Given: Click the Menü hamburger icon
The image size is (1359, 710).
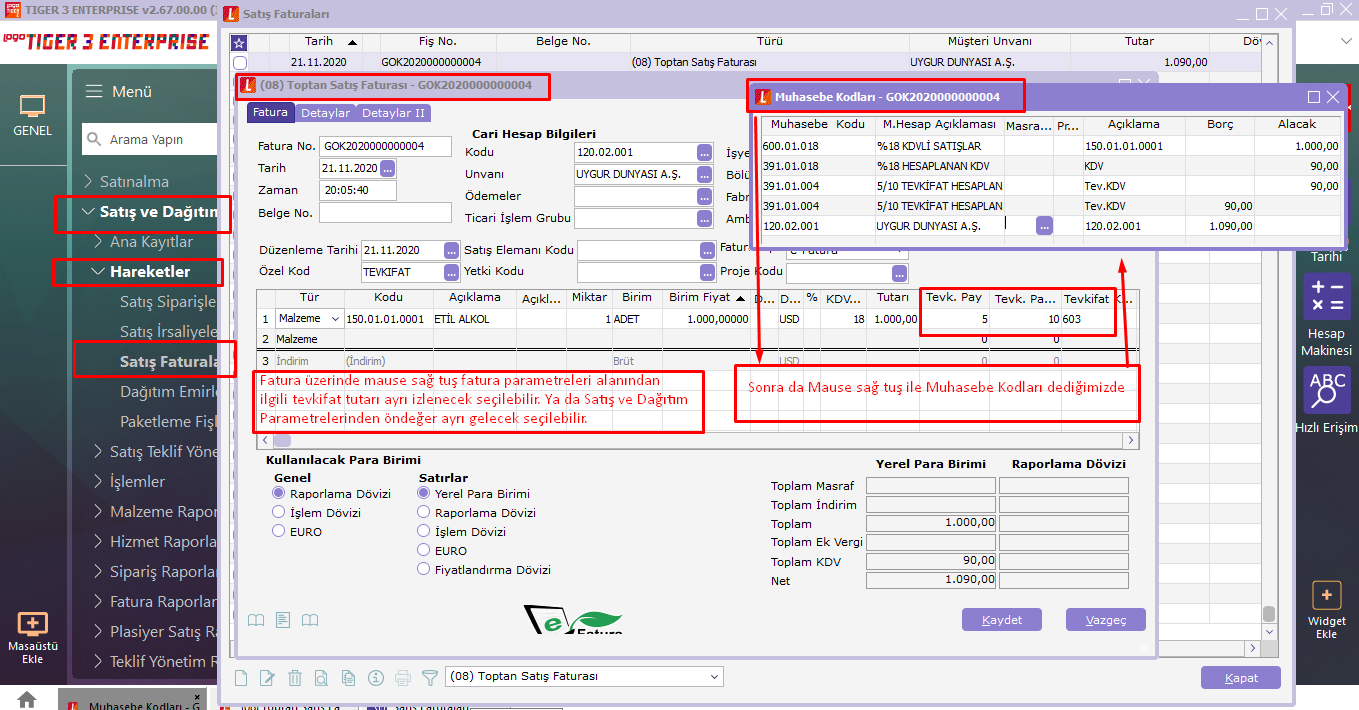Looking at the screenshot, I should pos(94,91).
